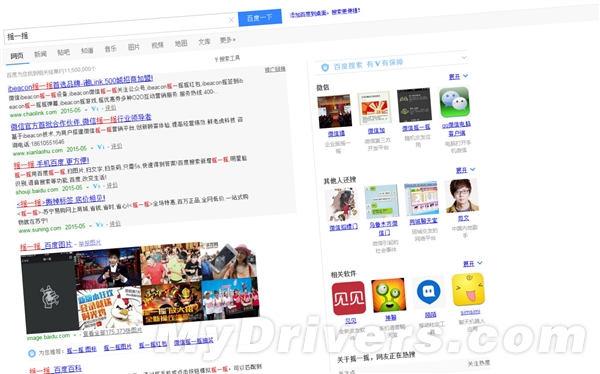The image size is (600, 374).
Task: Select the 网页 tab
Action: (x=16, y=56)
